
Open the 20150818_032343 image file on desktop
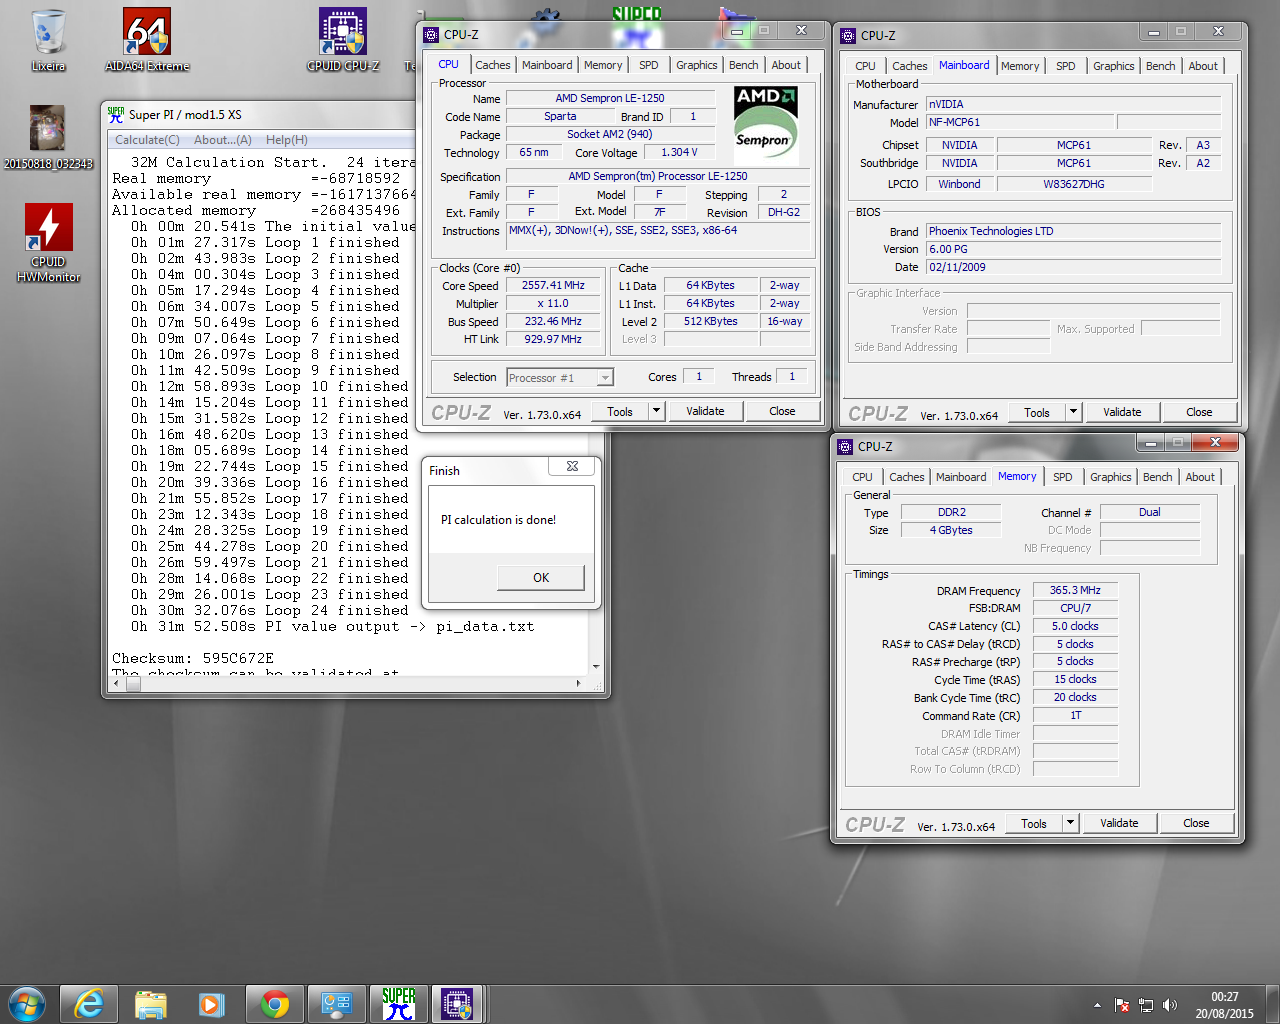pos(48,137)
